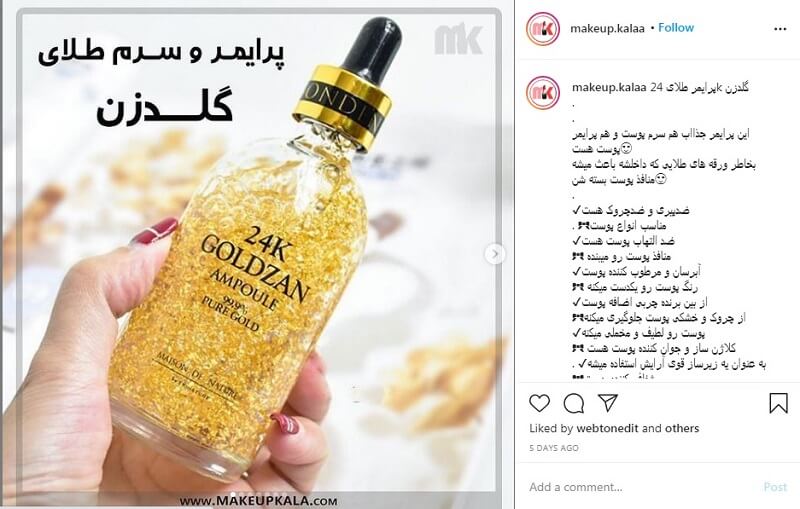Open webtonedit profile from likes
Screen dimensions: 800x509
(607, 428)
